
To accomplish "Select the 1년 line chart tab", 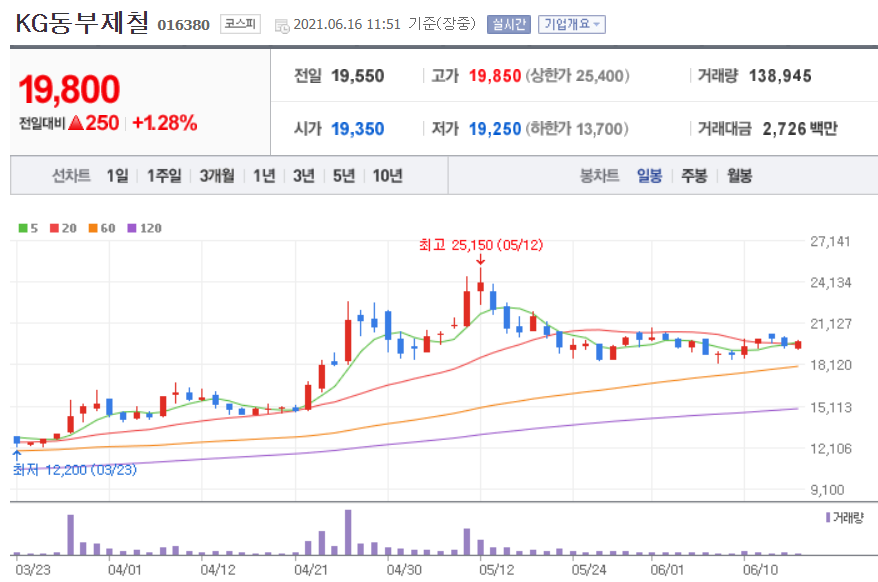I will [x=264, y=176].
